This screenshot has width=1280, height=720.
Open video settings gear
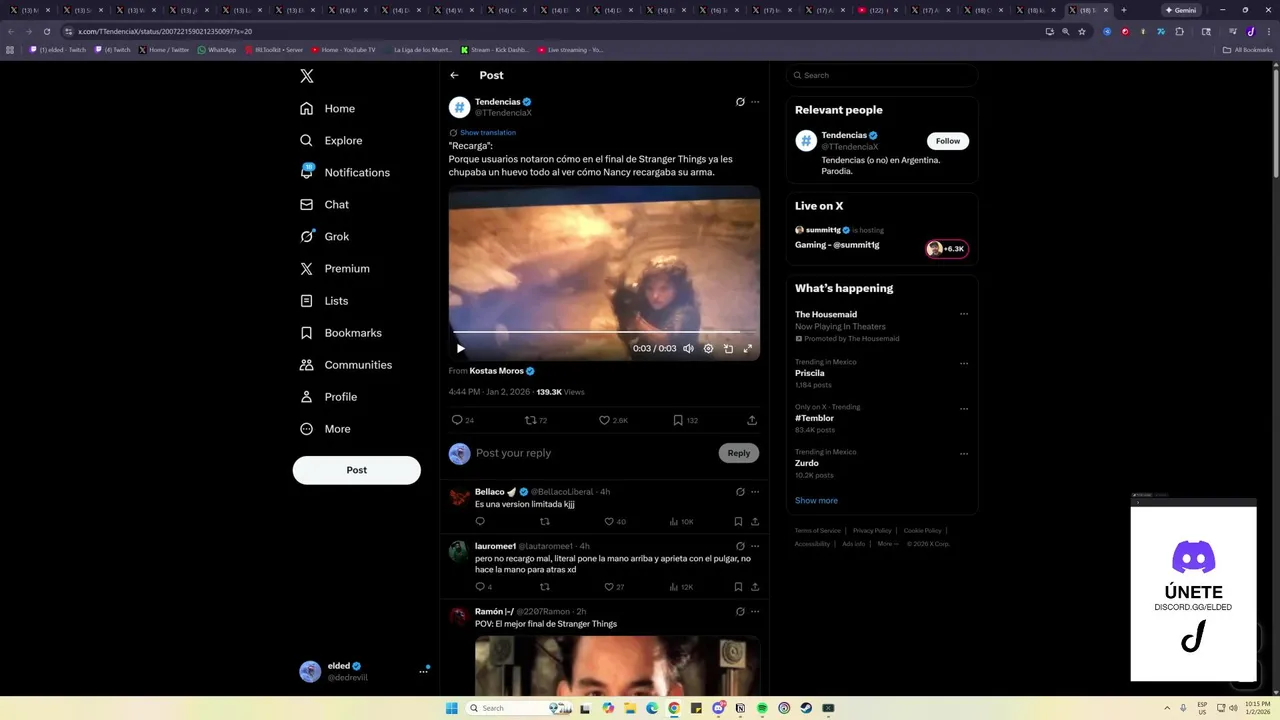708,348
